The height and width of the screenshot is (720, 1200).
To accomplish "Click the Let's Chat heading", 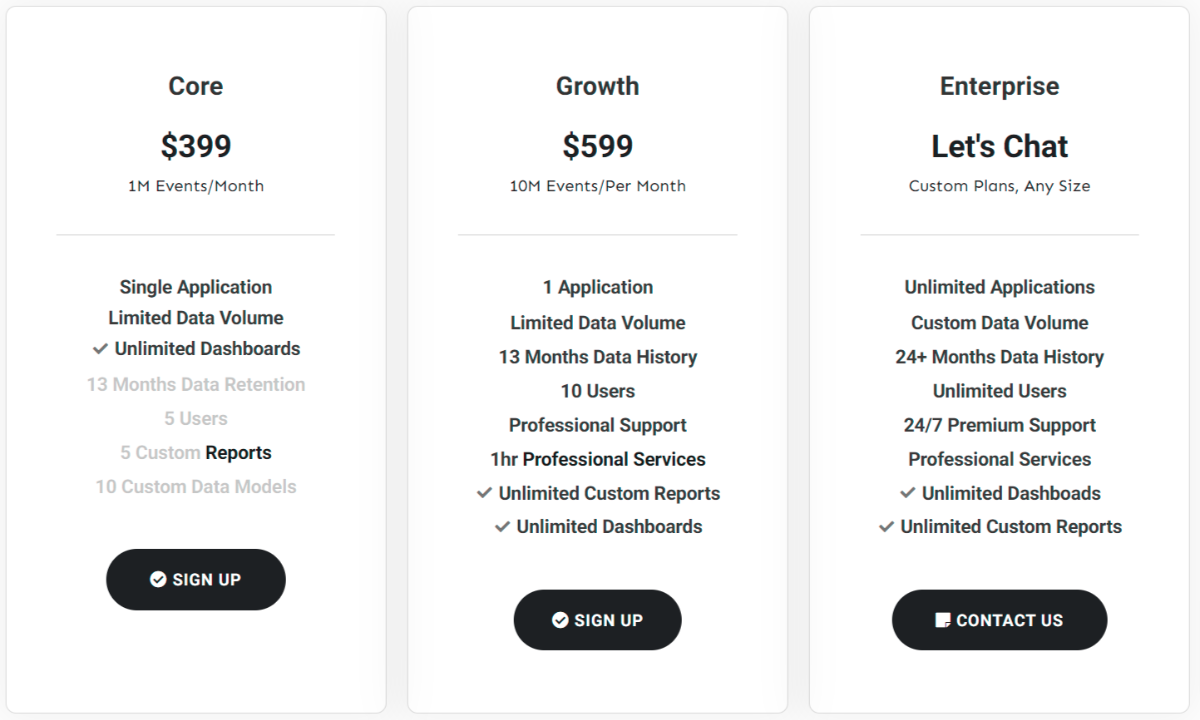I will (x=1000, y=146).
